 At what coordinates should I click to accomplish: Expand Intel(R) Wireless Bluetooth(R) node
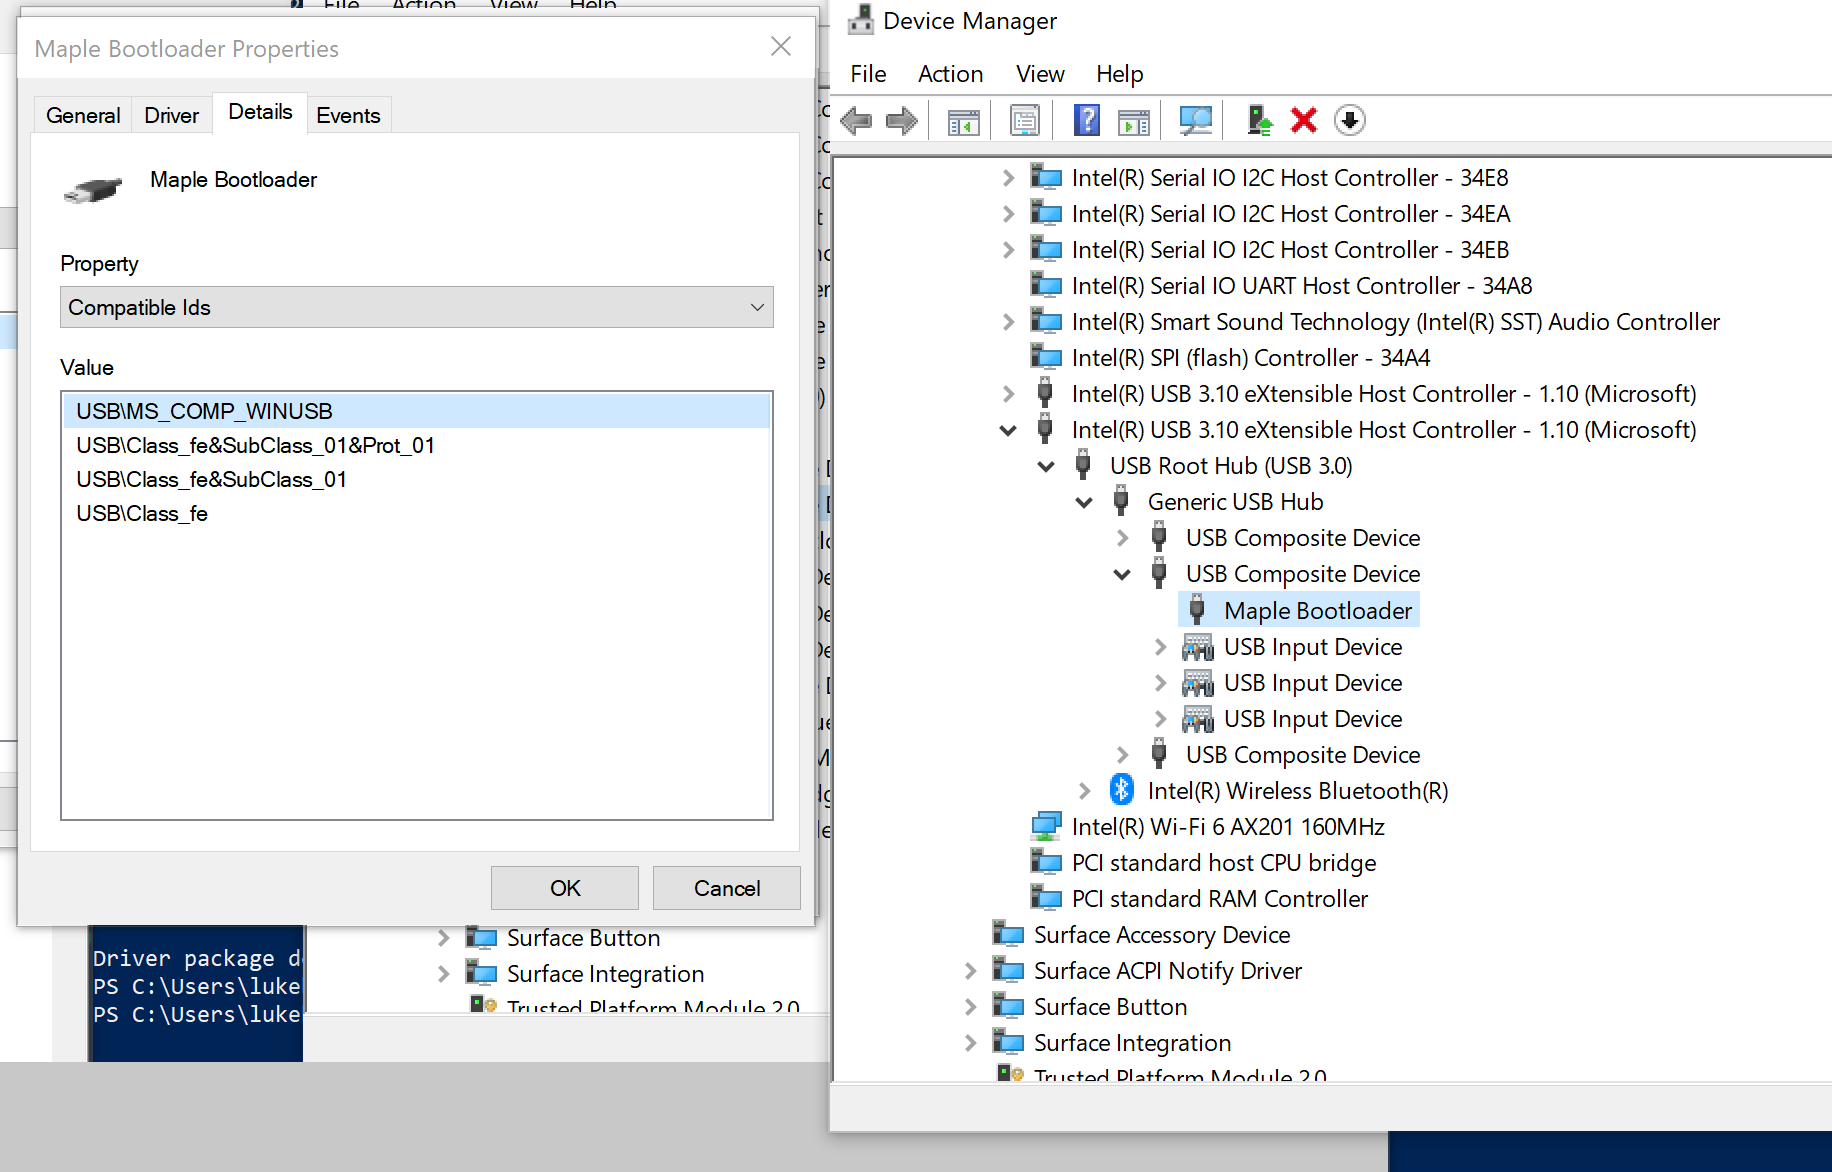(1084, 790)
